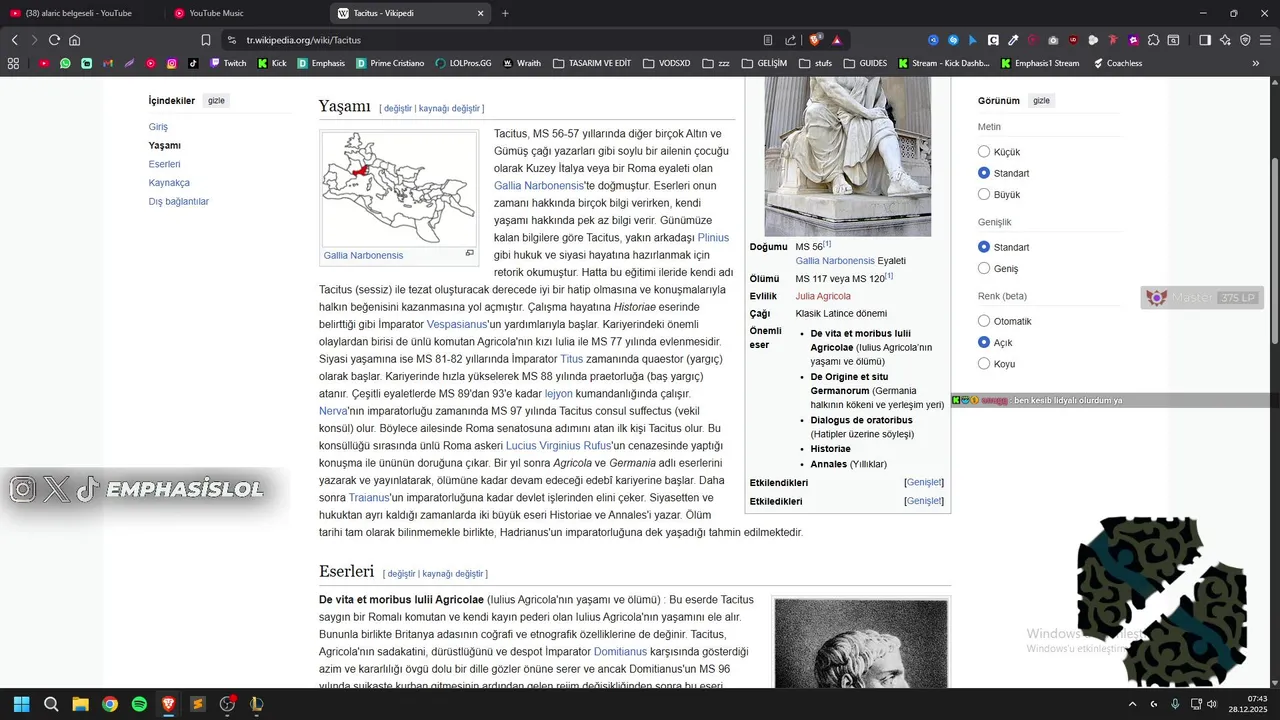Show hidden system tray icons
Viewport: 1280px width, 720px height.
point(1132,704)
